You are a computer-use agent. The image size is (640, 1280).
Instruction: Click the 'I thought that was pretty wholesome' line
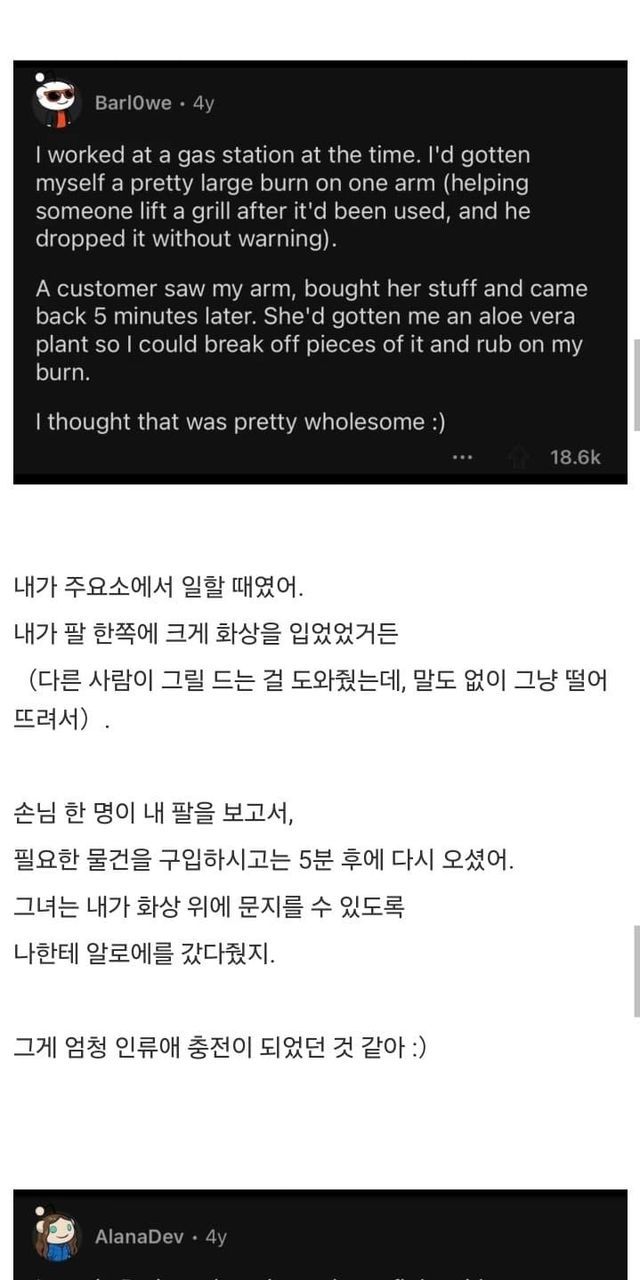(240, 422)
